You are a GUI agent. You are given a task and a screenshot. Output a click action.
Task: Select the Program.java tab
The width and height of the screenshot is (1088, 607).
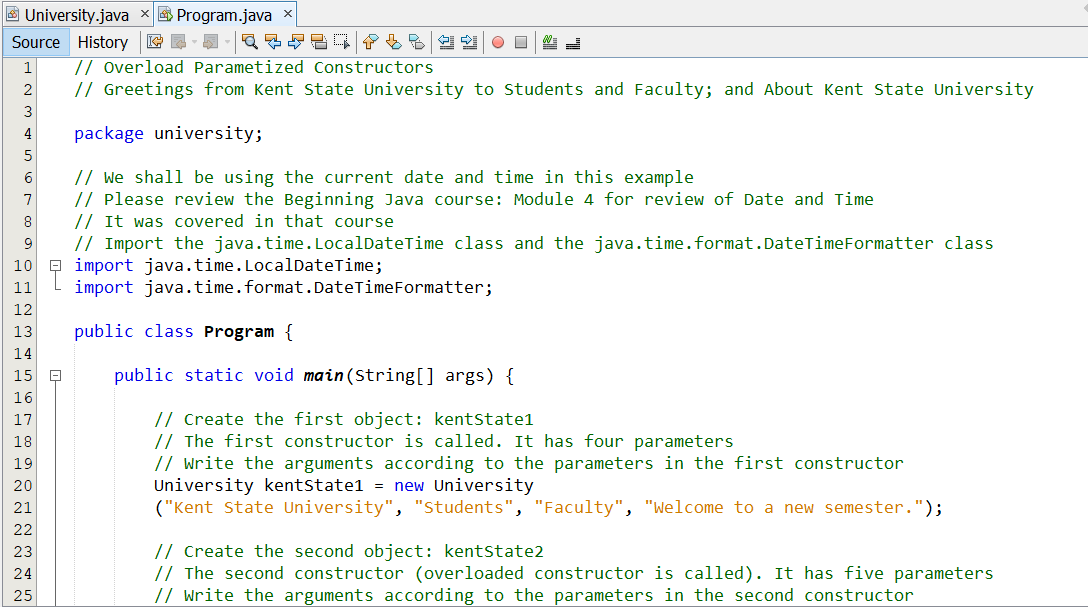(x=224, y=15)
